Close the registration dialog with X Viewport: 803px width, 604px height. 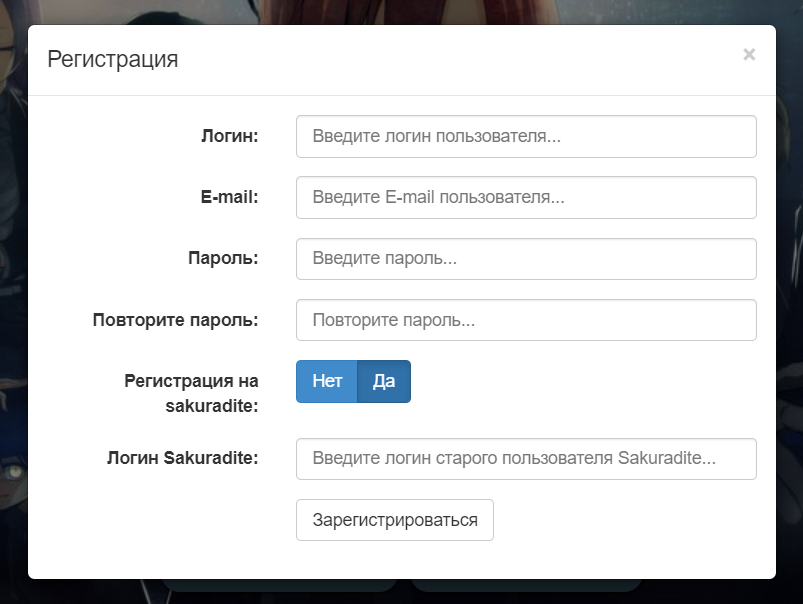pos(749,55)
